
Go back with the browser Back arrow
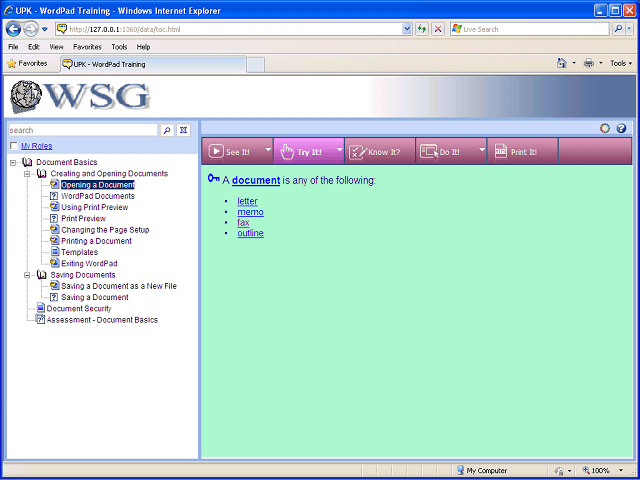(x=13, y=29)
